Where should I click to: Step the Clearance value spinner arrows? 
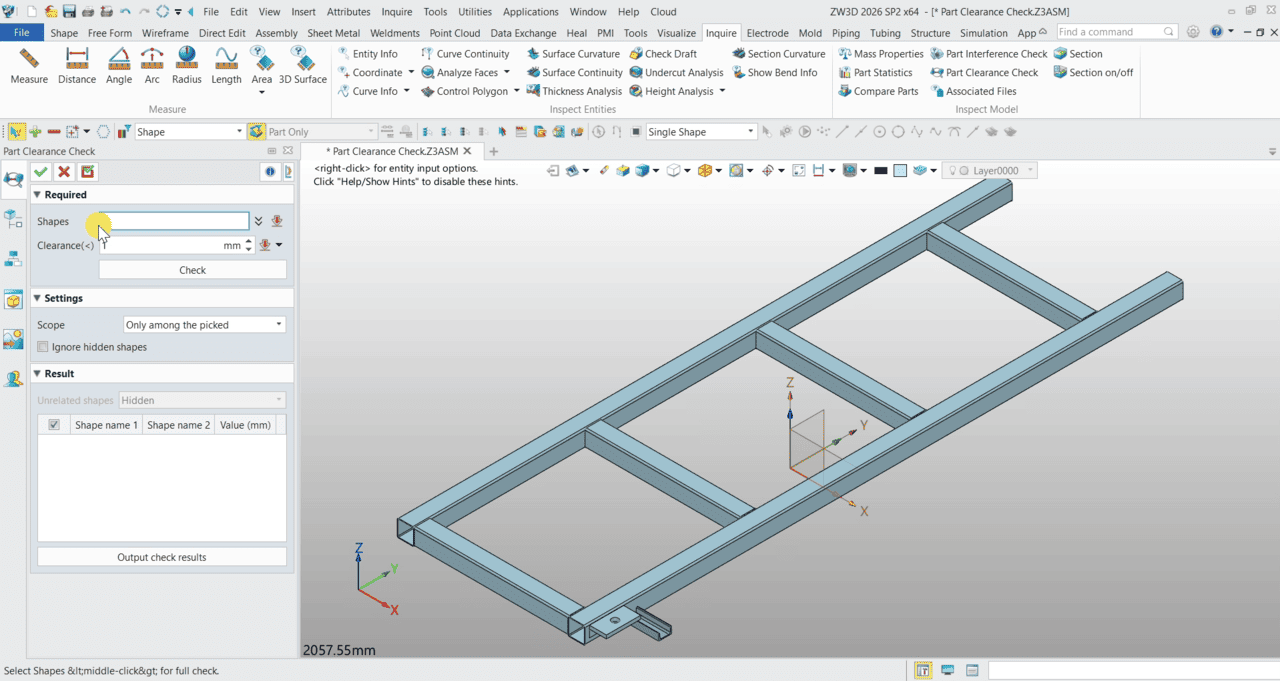[249, 245]
